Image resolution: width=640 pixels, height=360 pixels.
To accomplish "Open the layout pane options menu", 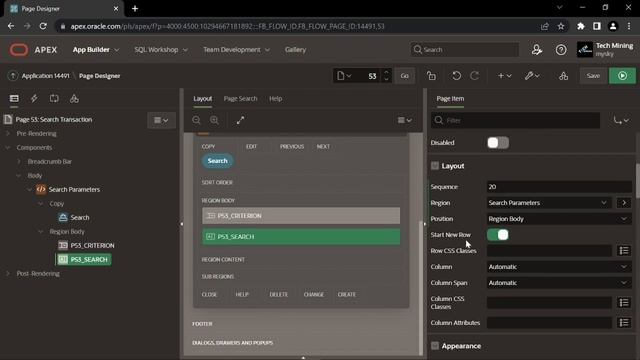I will point(404,120).
